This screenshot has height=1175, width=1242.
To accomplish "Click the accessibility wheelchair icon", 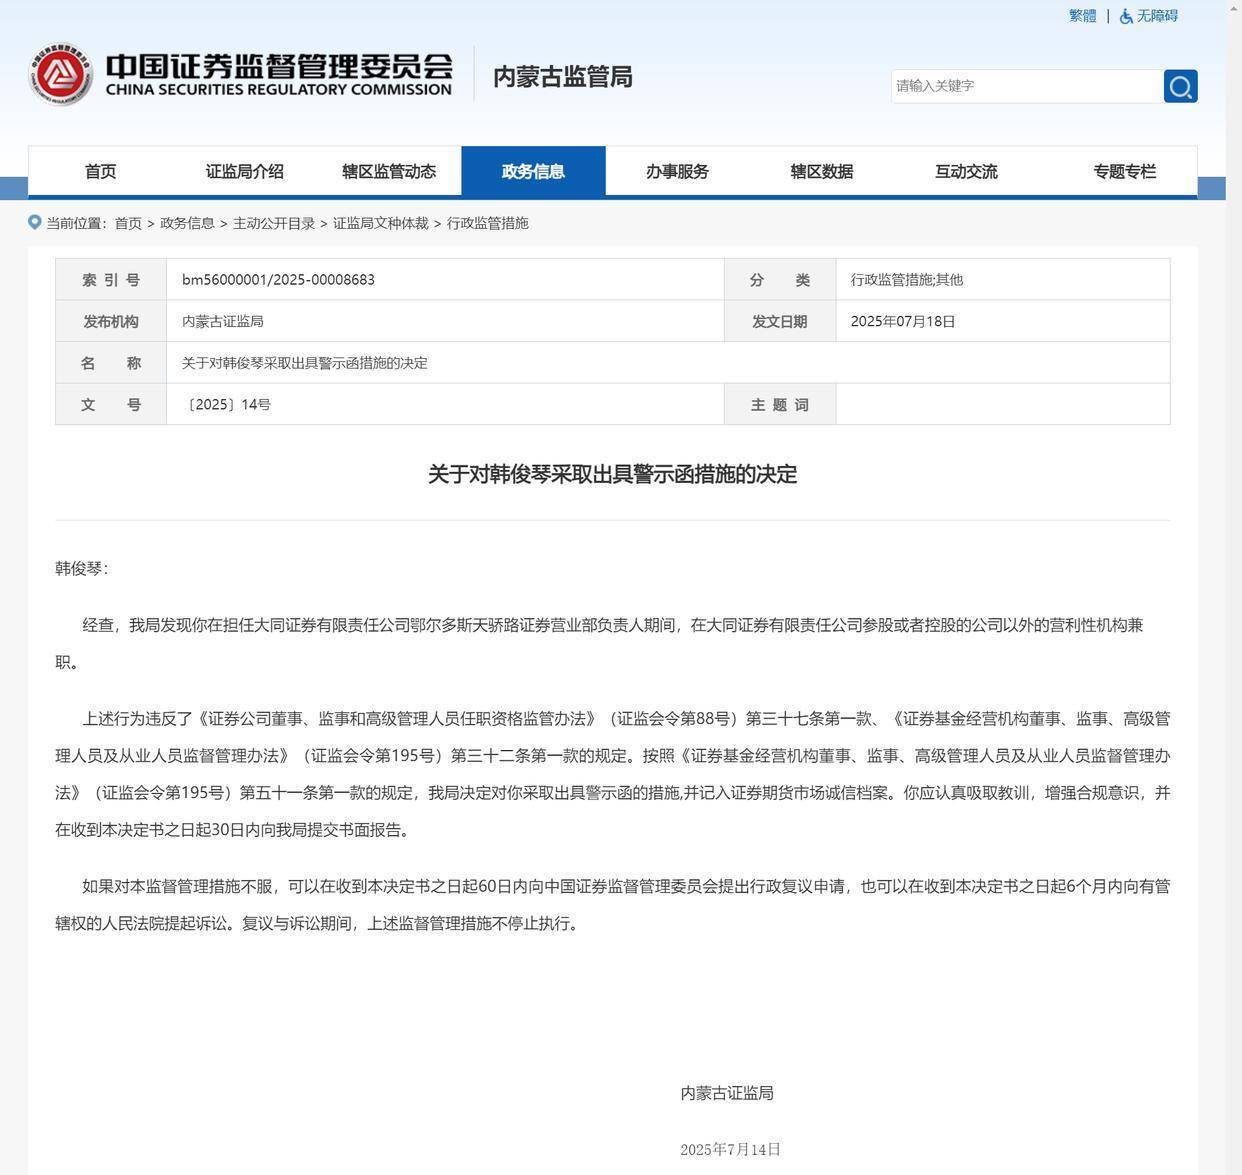I will tap(1126, 16).
